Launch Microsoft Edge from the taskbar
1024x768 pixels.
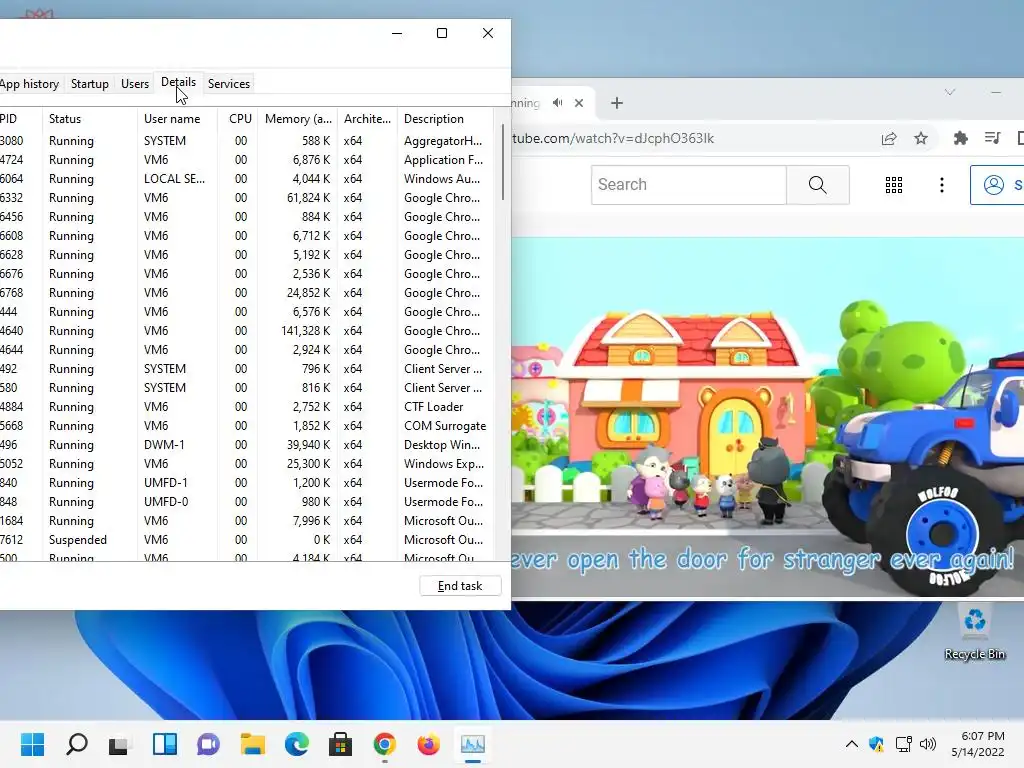tap(296, 744)
